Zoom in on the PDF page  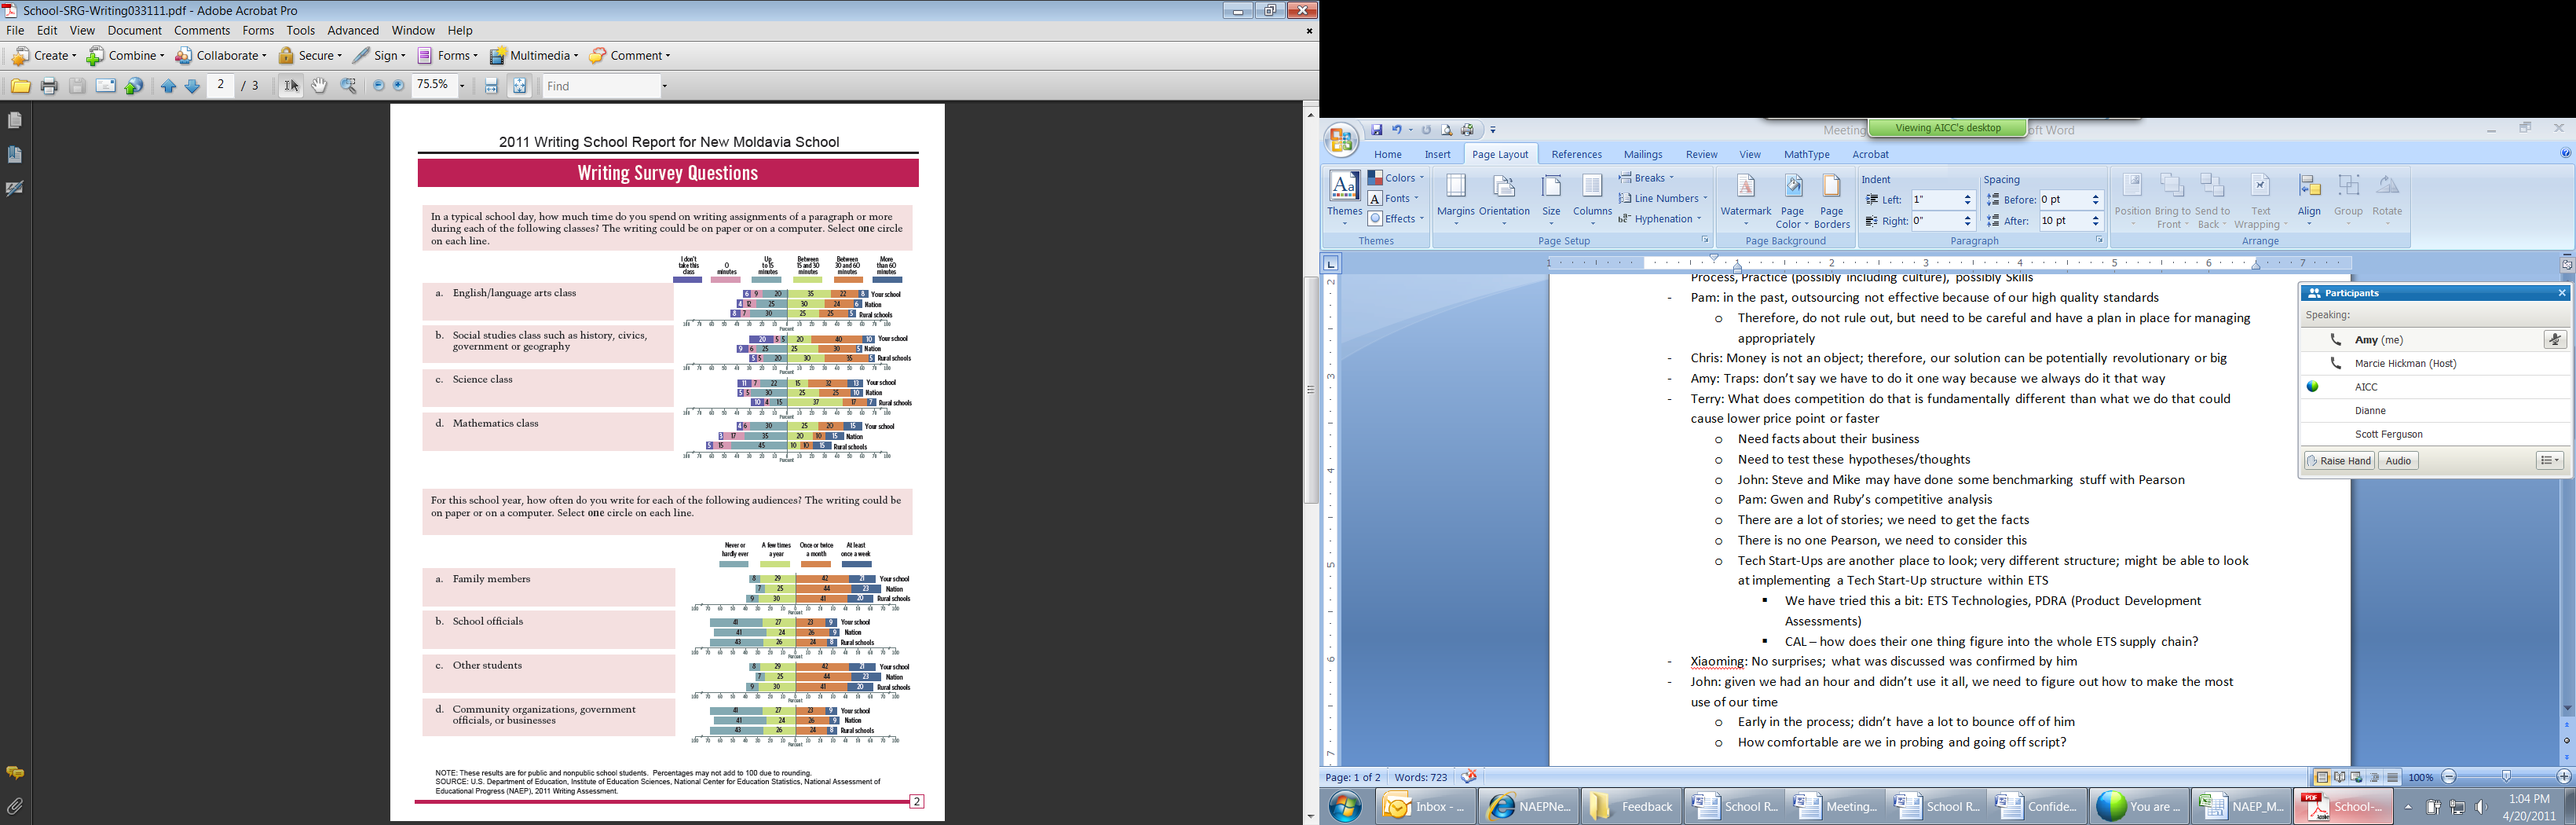(399, 86)
